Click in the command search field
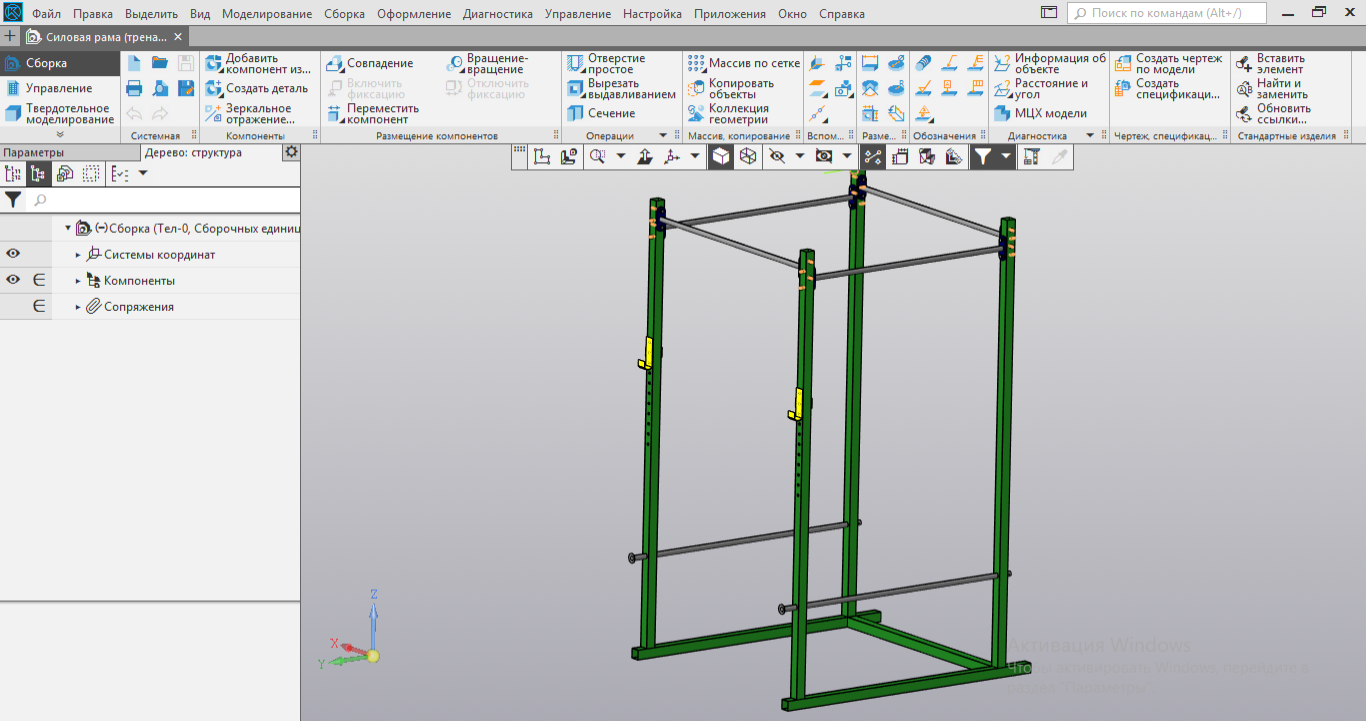This screenshot has height=721, width=1366. coord(1167,13)
